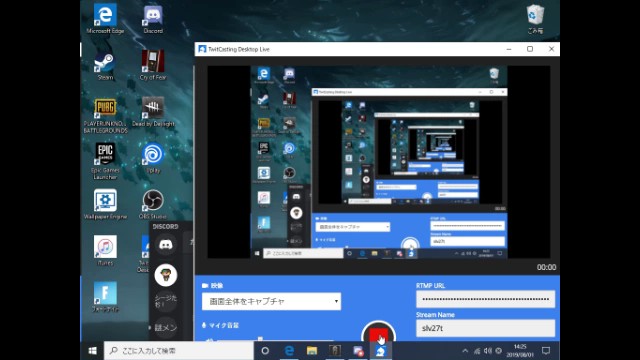Click the Discord home logo in sidebar
Viewport: 640px width, 360px height.
[x=166, y=245]
